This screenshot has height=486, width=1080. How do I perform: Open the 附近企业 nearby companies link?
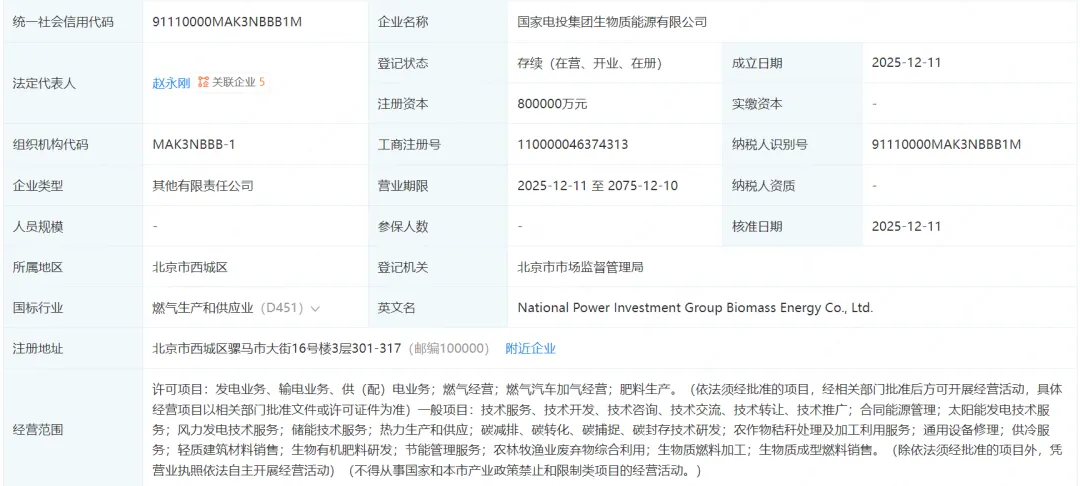point(530,348)
